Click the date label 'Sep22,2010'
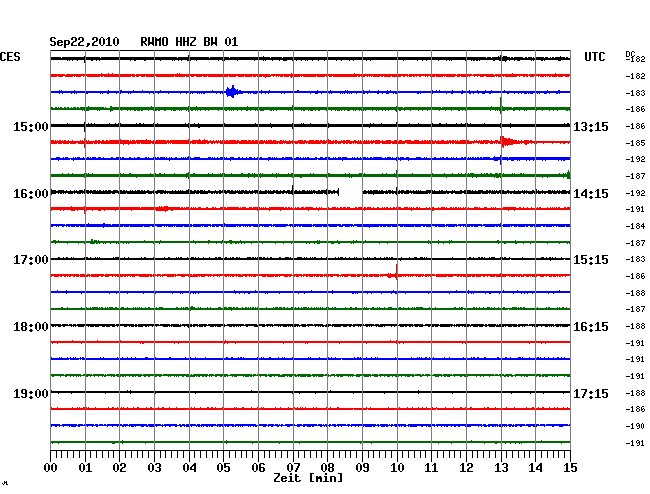This screenshot has height=494, width=650. [84, 42]
